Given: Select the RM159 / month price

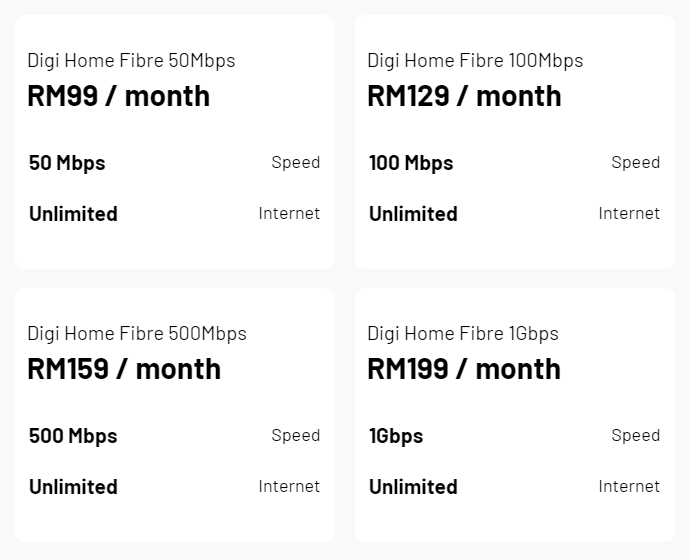Looking at the screenshot, I should pyautogui.click(x=124, y=369).
